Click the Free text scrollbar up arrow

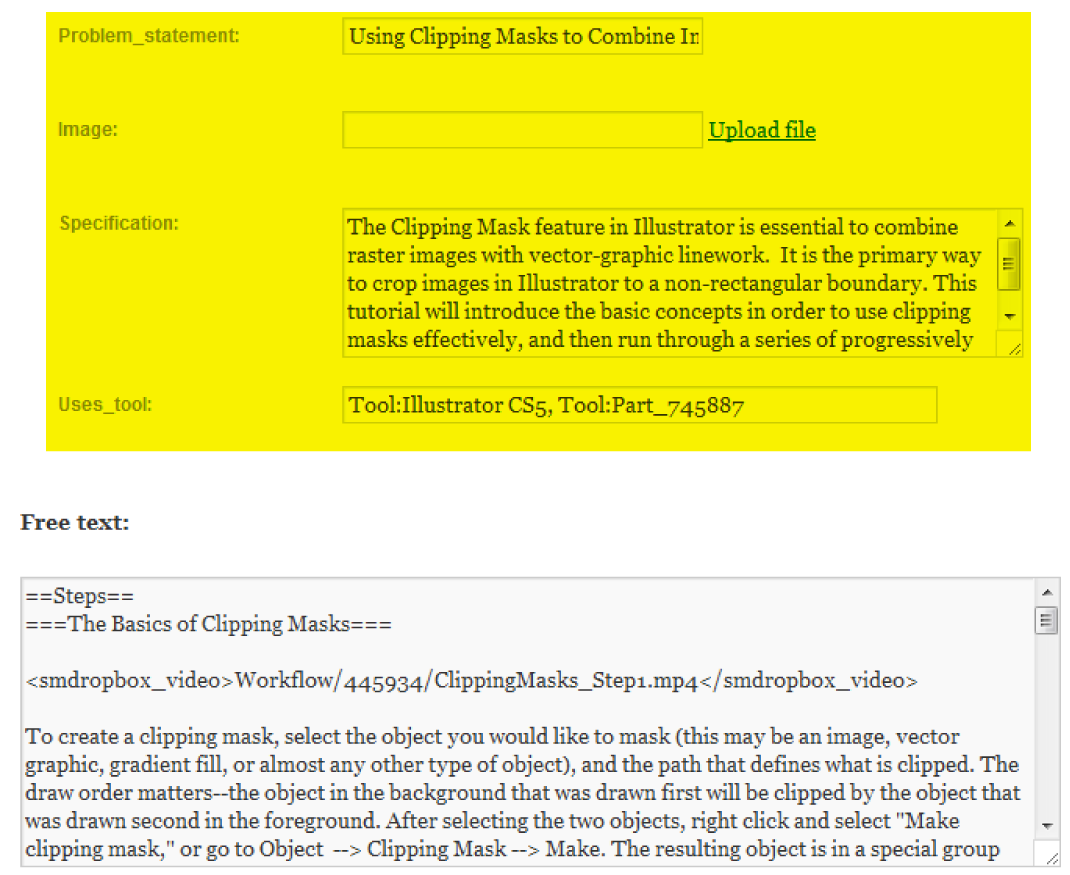pos(1047,592)
